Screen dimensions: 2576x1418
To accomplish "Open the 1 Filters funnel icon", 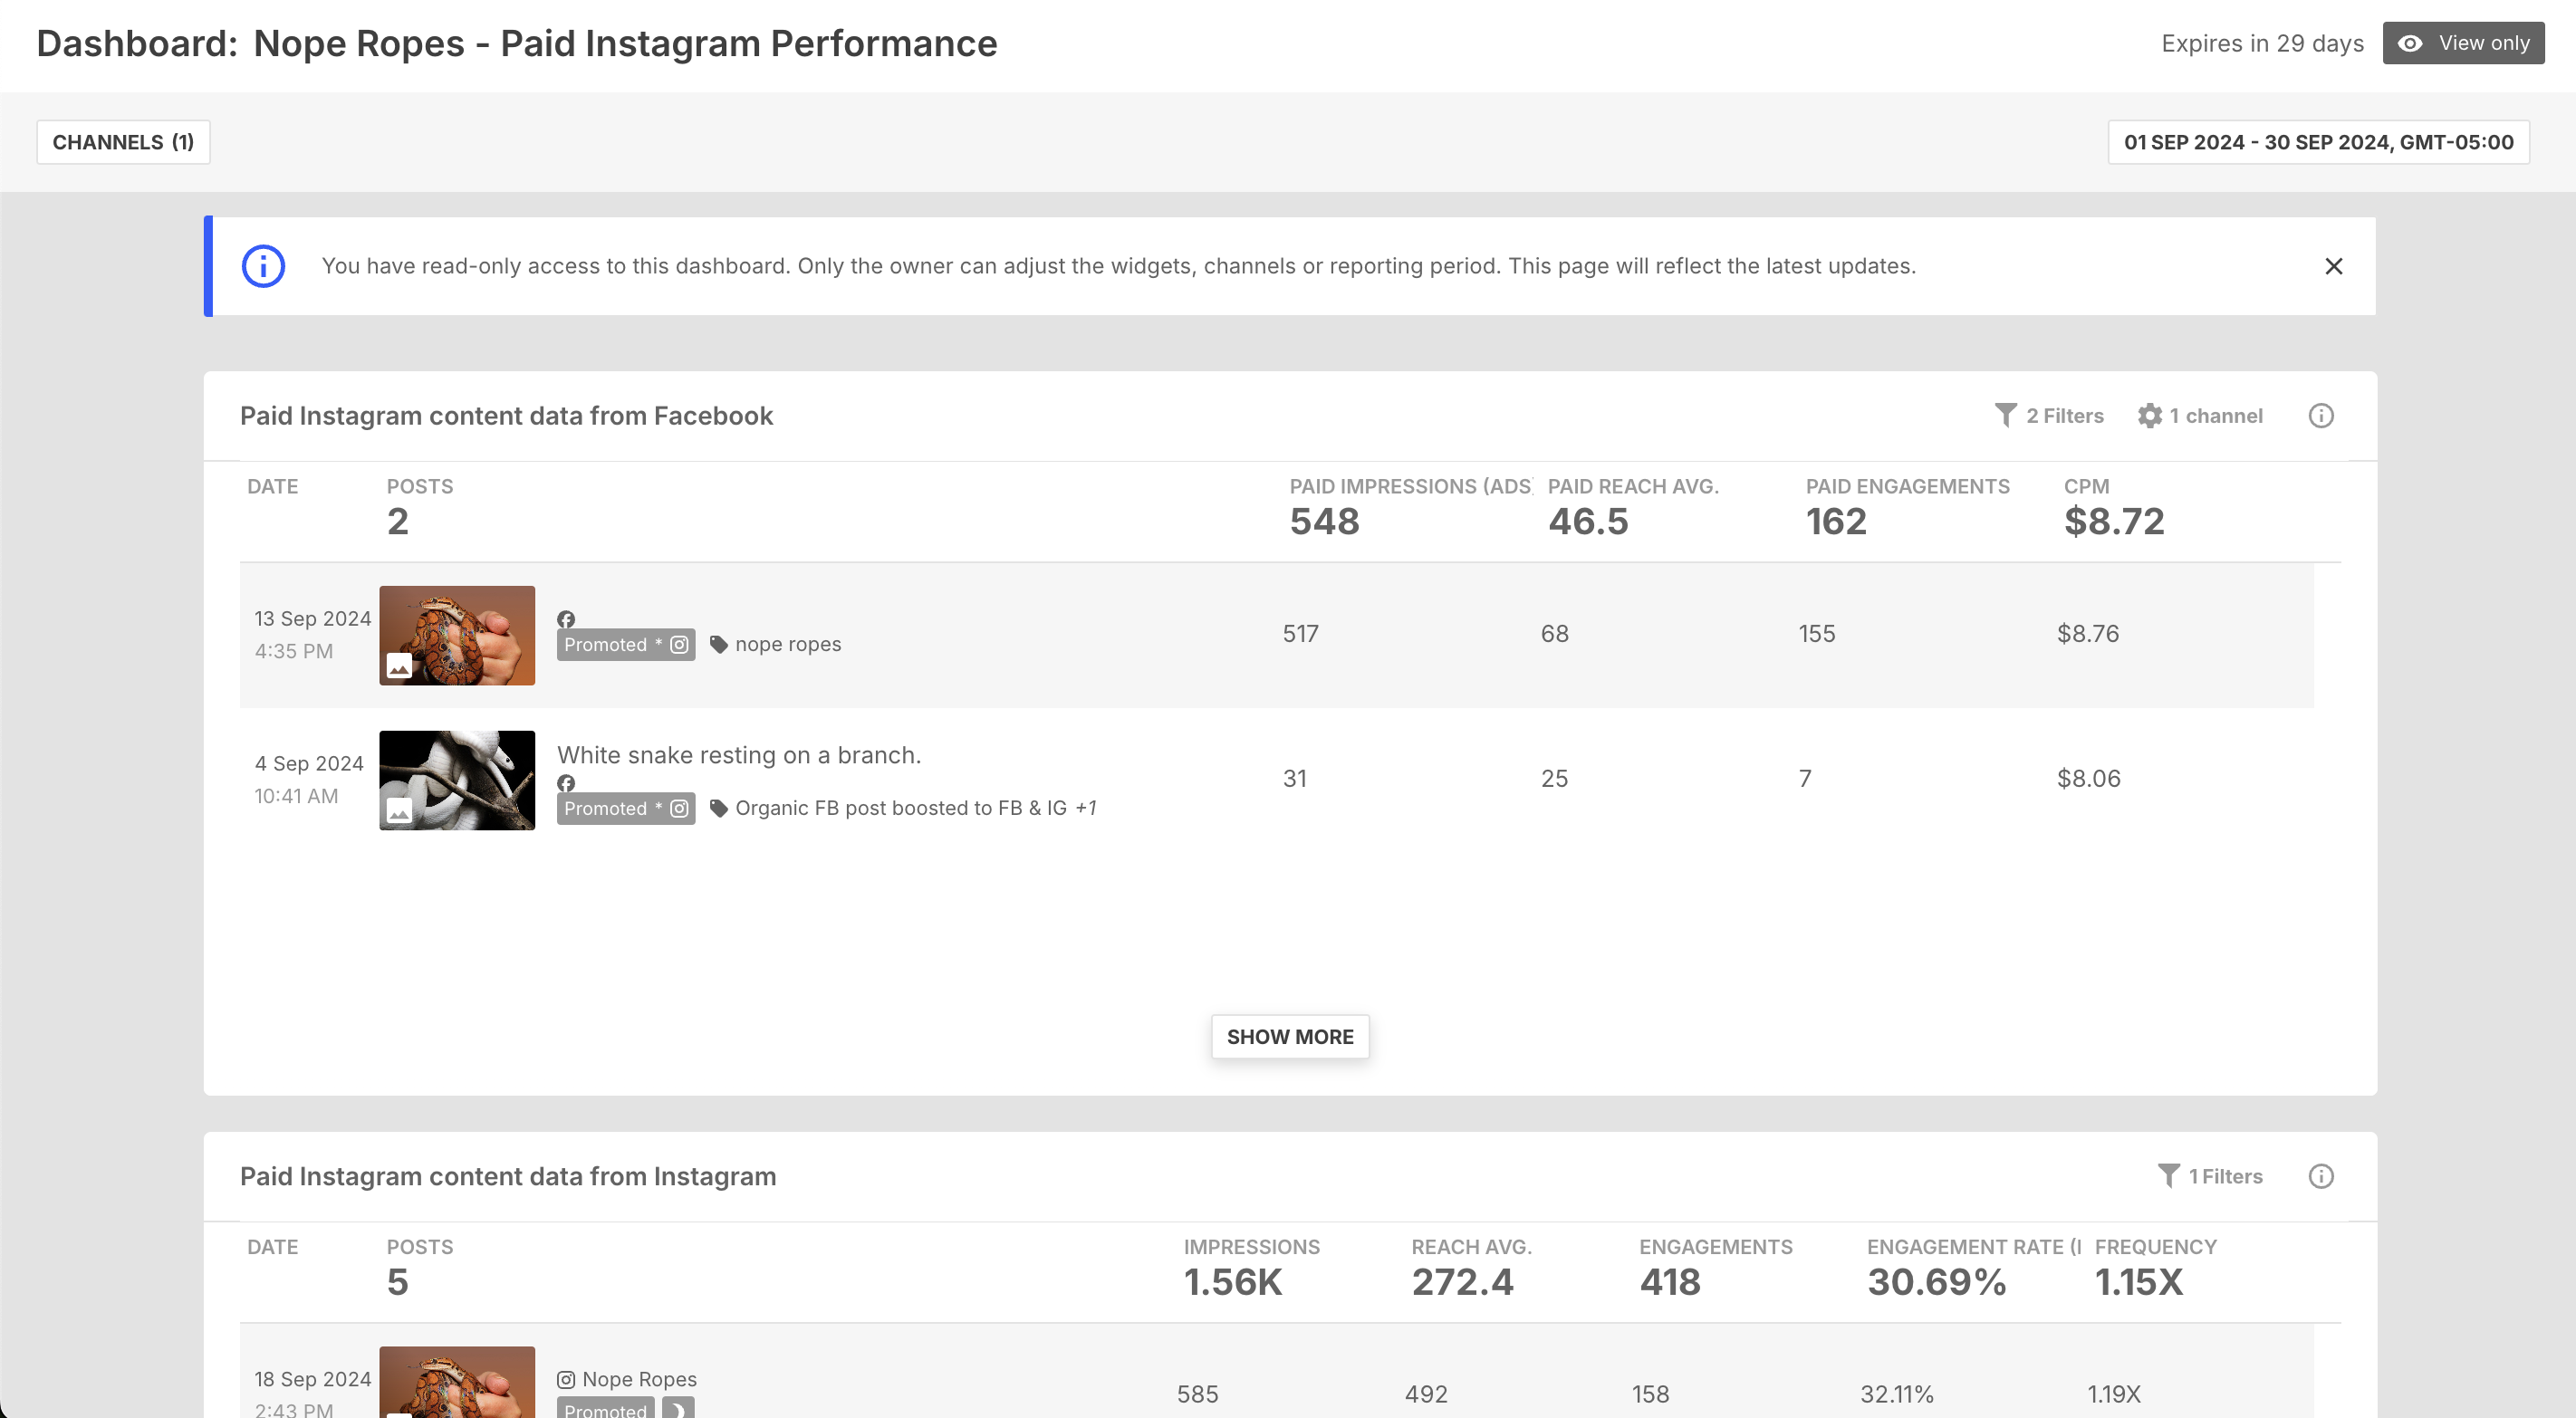I will click(x=2168, y=1176).
